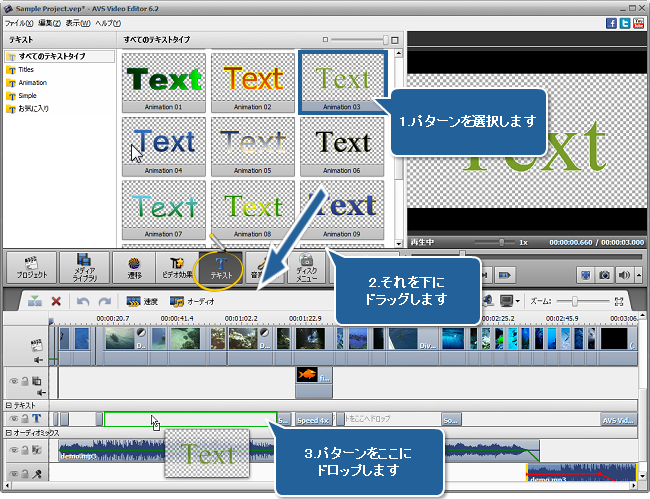Click the ディスクメニュー disc menu button
650x499 pixels.
(307, 267)
